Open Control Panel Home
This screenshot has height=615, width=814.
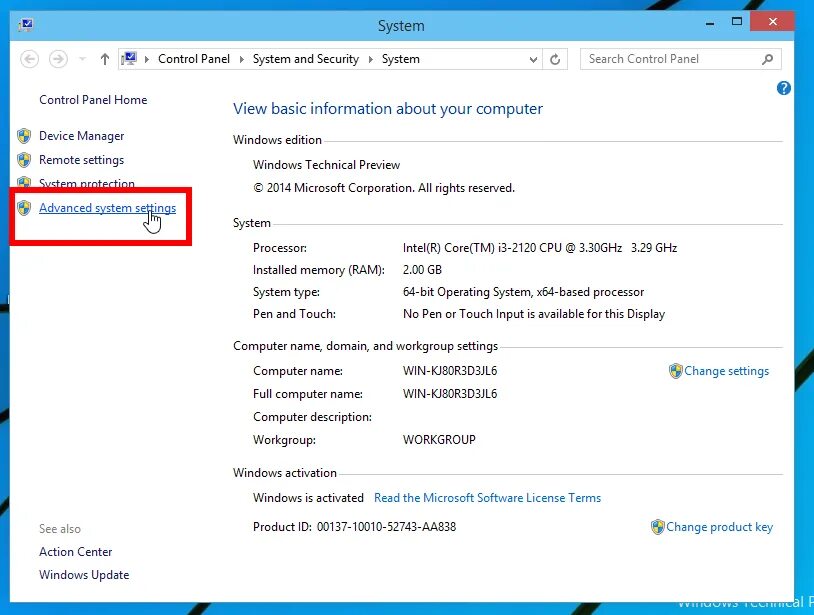click(x=93, y=100)
